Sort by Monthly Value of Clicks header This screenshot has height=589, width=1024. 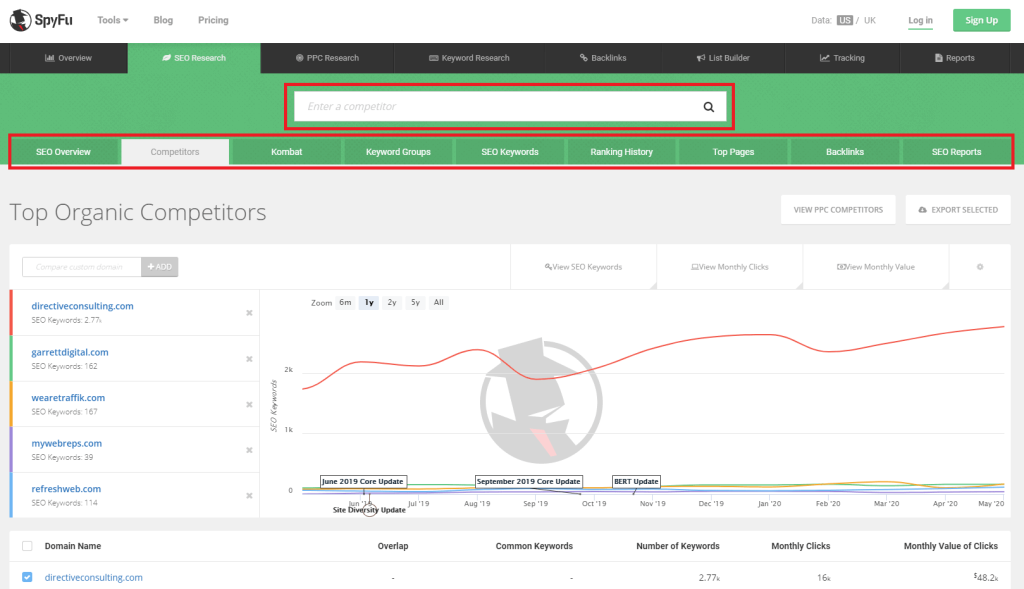click(x=951, y=546)
